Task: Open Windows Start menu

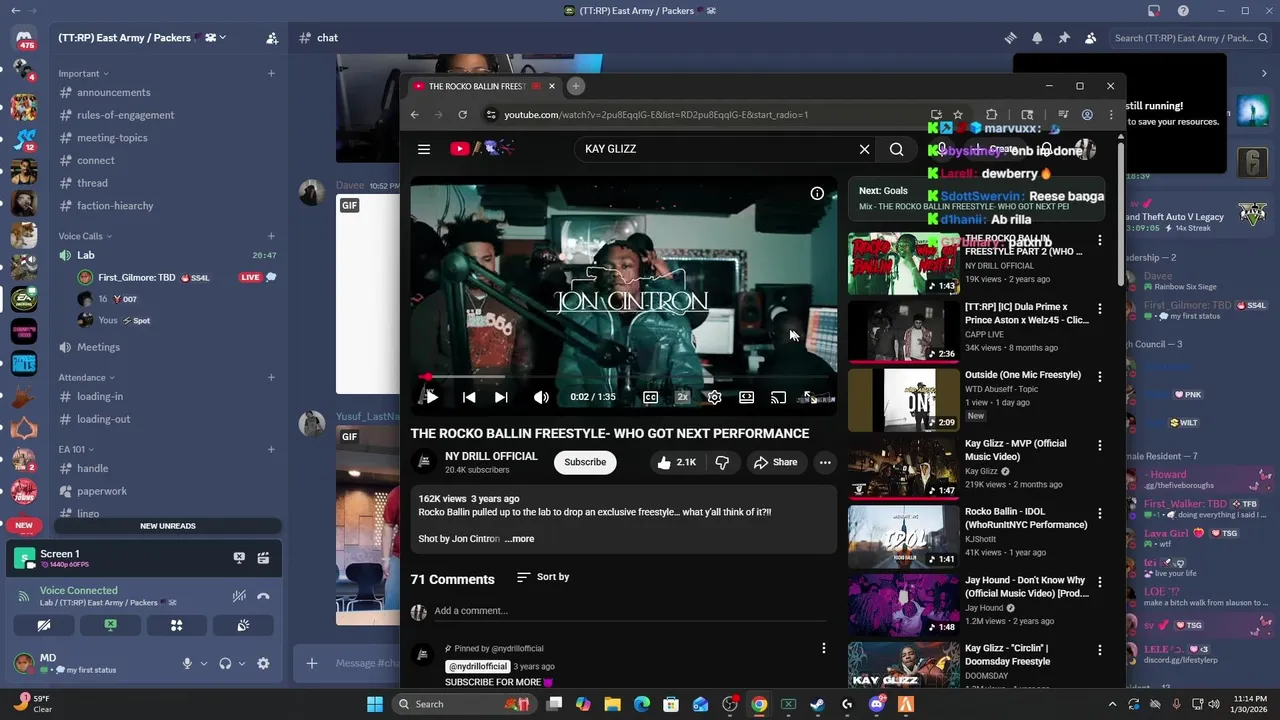Action: pyautogui.click(x=374, y=704)
